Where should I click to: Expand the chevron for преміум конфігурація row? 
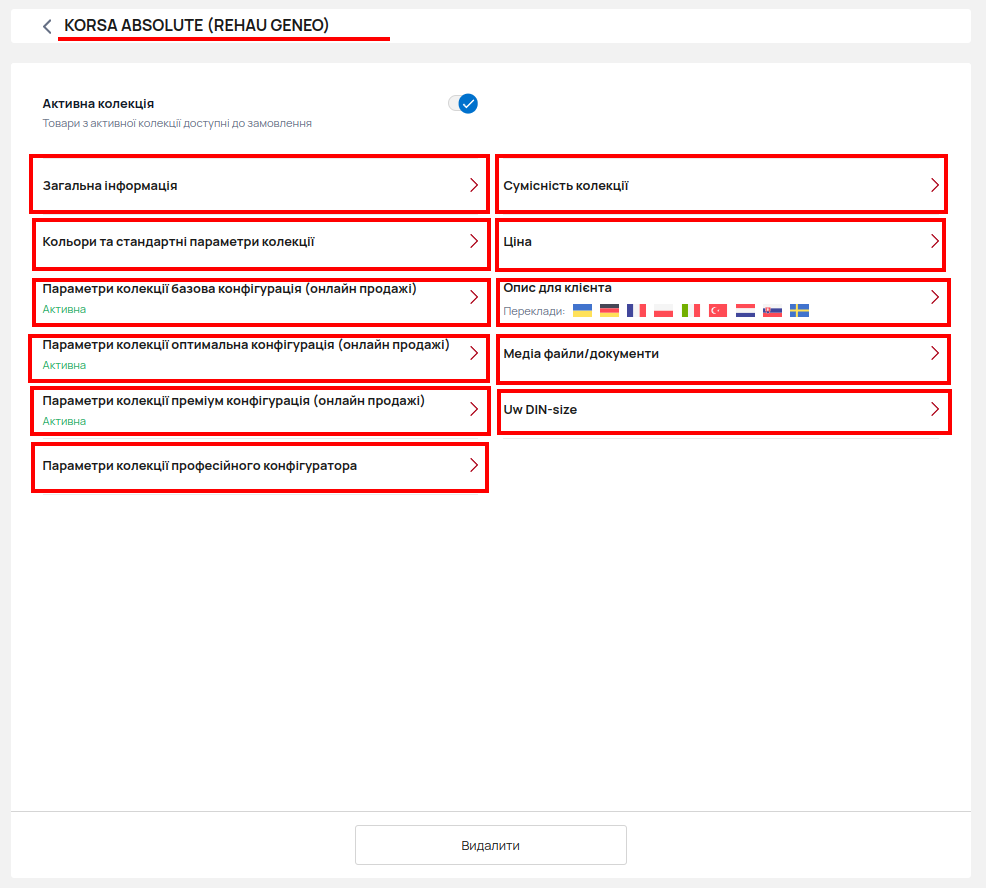(x=474, y=409)
